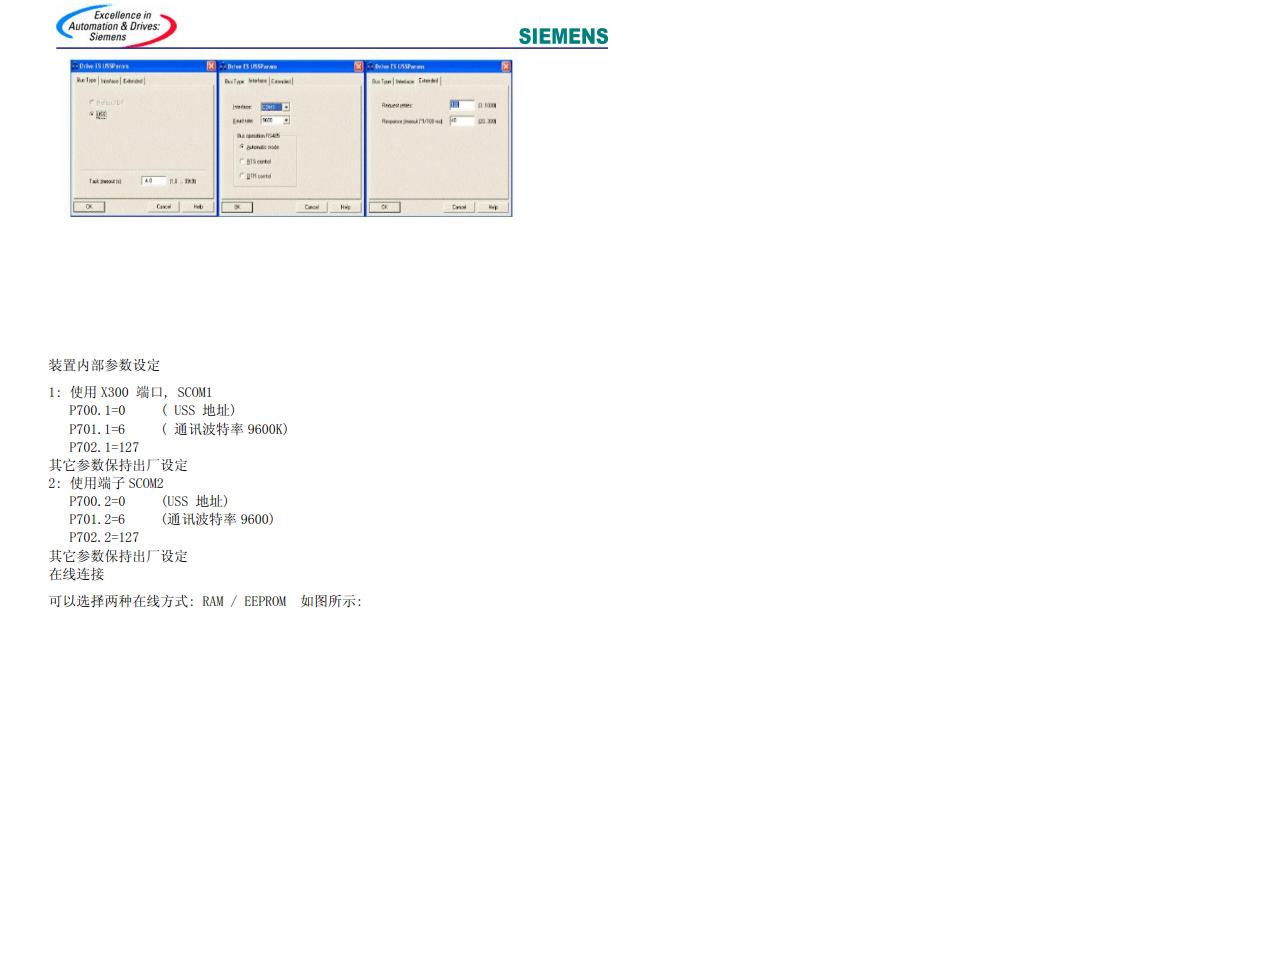This screenshot has width=1280, height=960.
Task: Click the text line 'P700.1=0'
Action: point(97,410)
